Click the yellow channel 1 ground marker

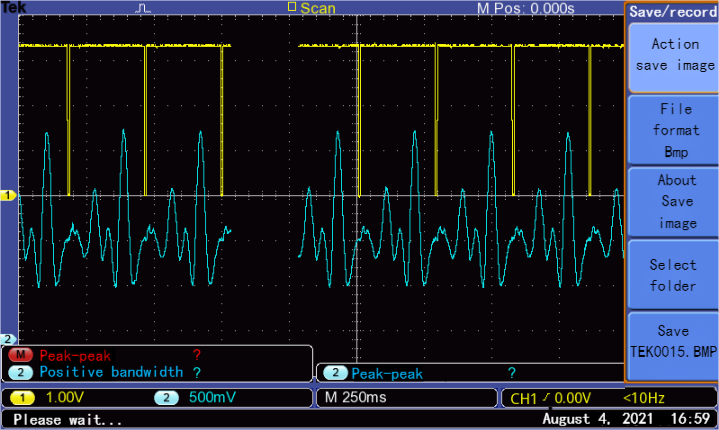8,196
